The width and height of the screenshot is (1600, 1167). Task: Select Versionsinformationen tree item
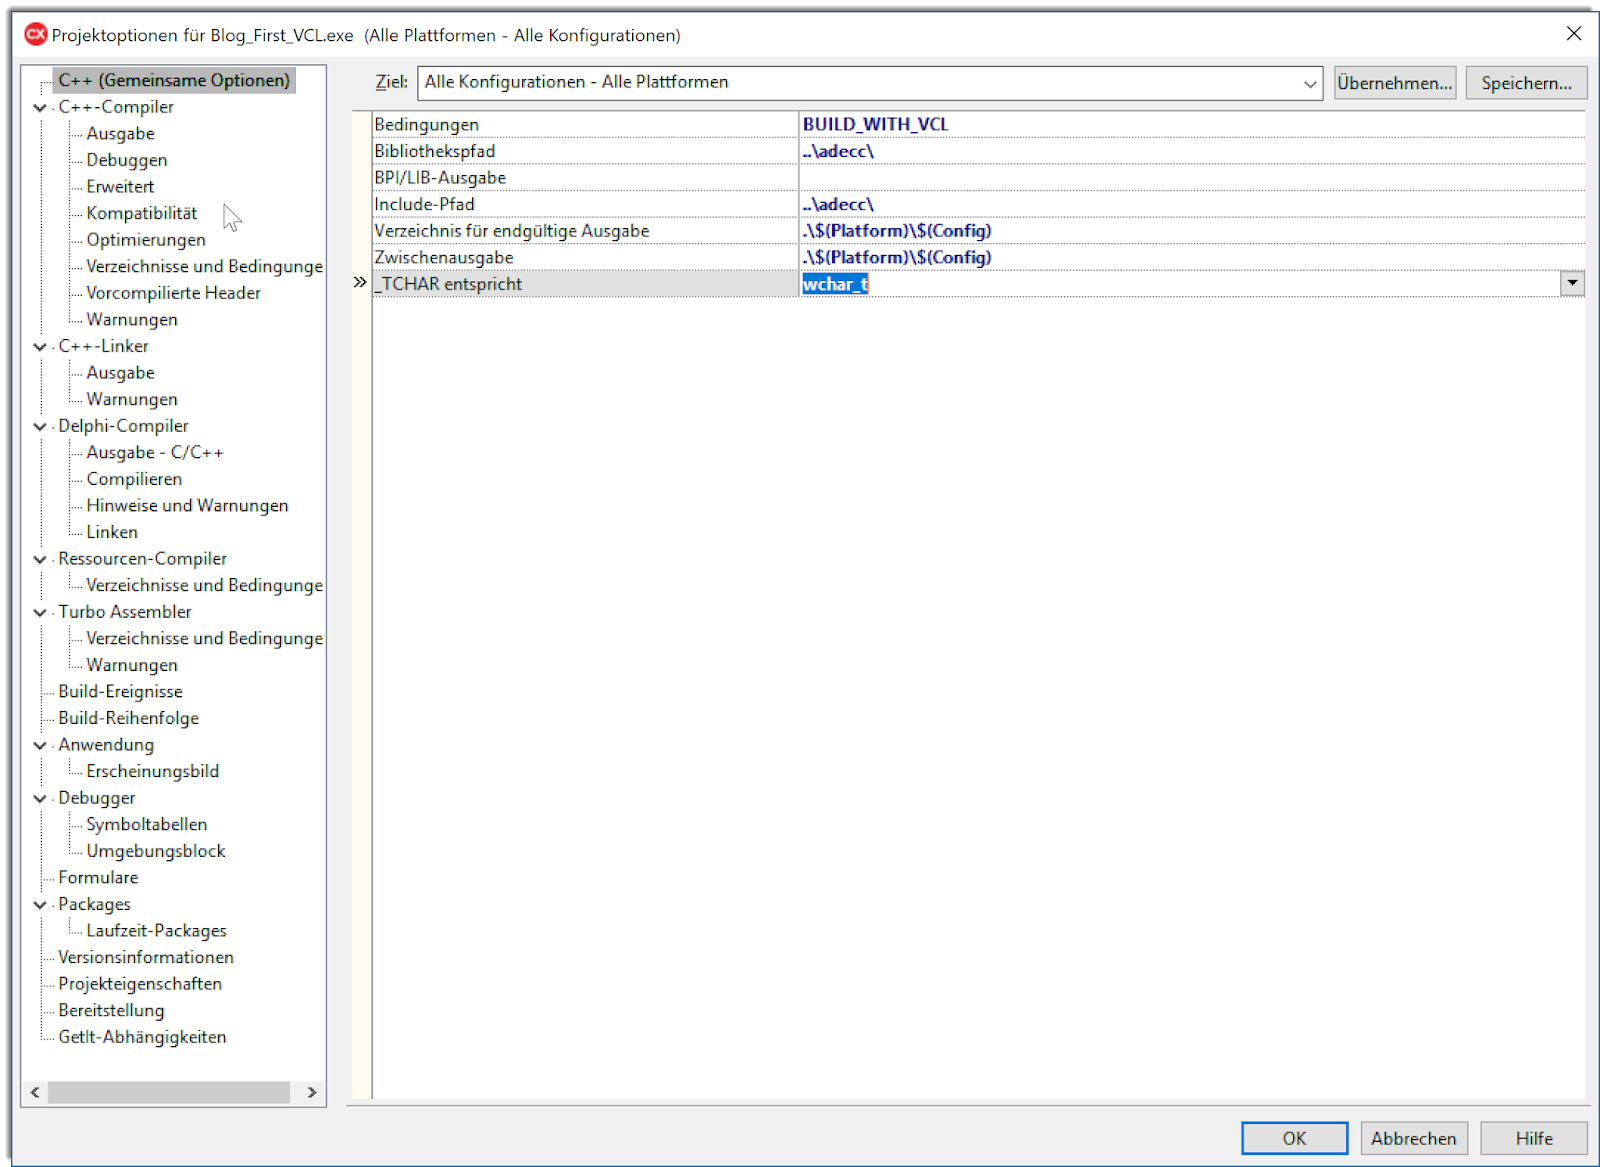(x=146, y=957)
